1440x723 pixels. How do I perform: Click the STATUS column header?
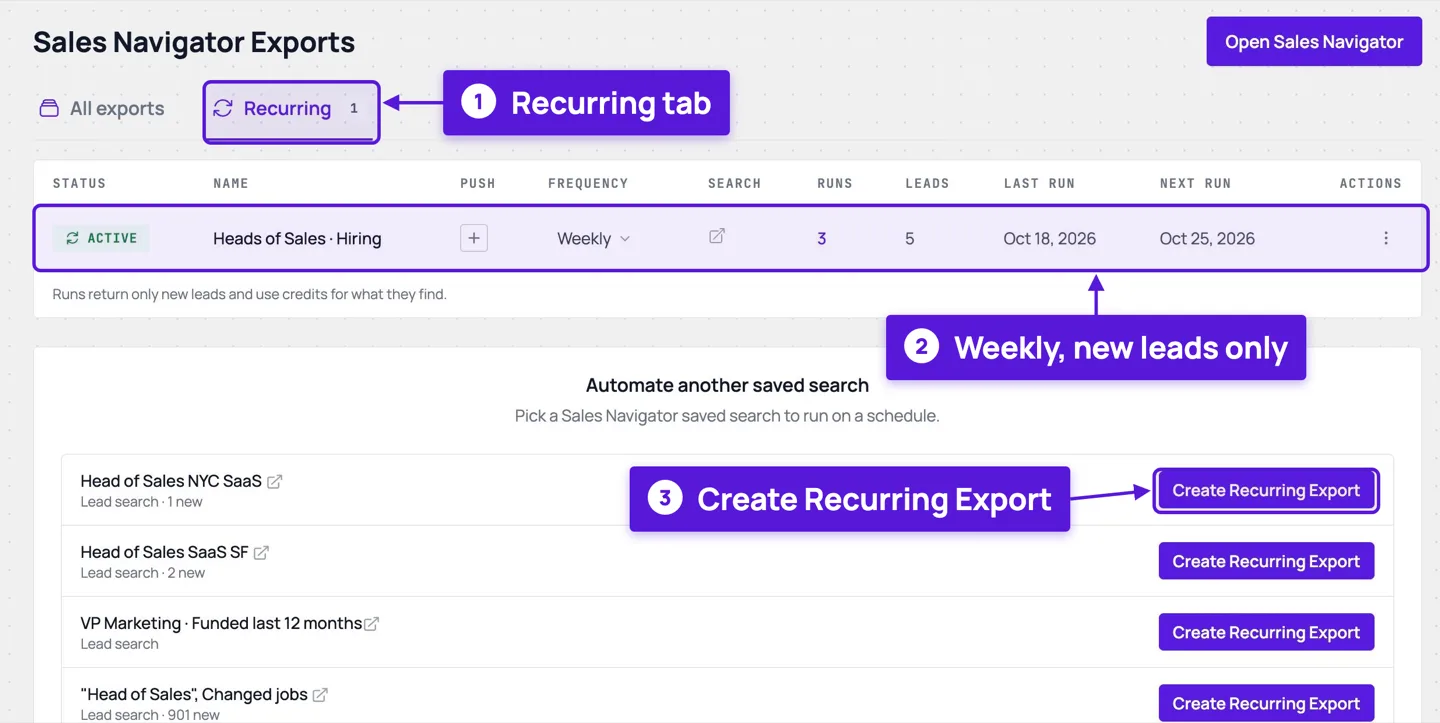tap(79, 183)
